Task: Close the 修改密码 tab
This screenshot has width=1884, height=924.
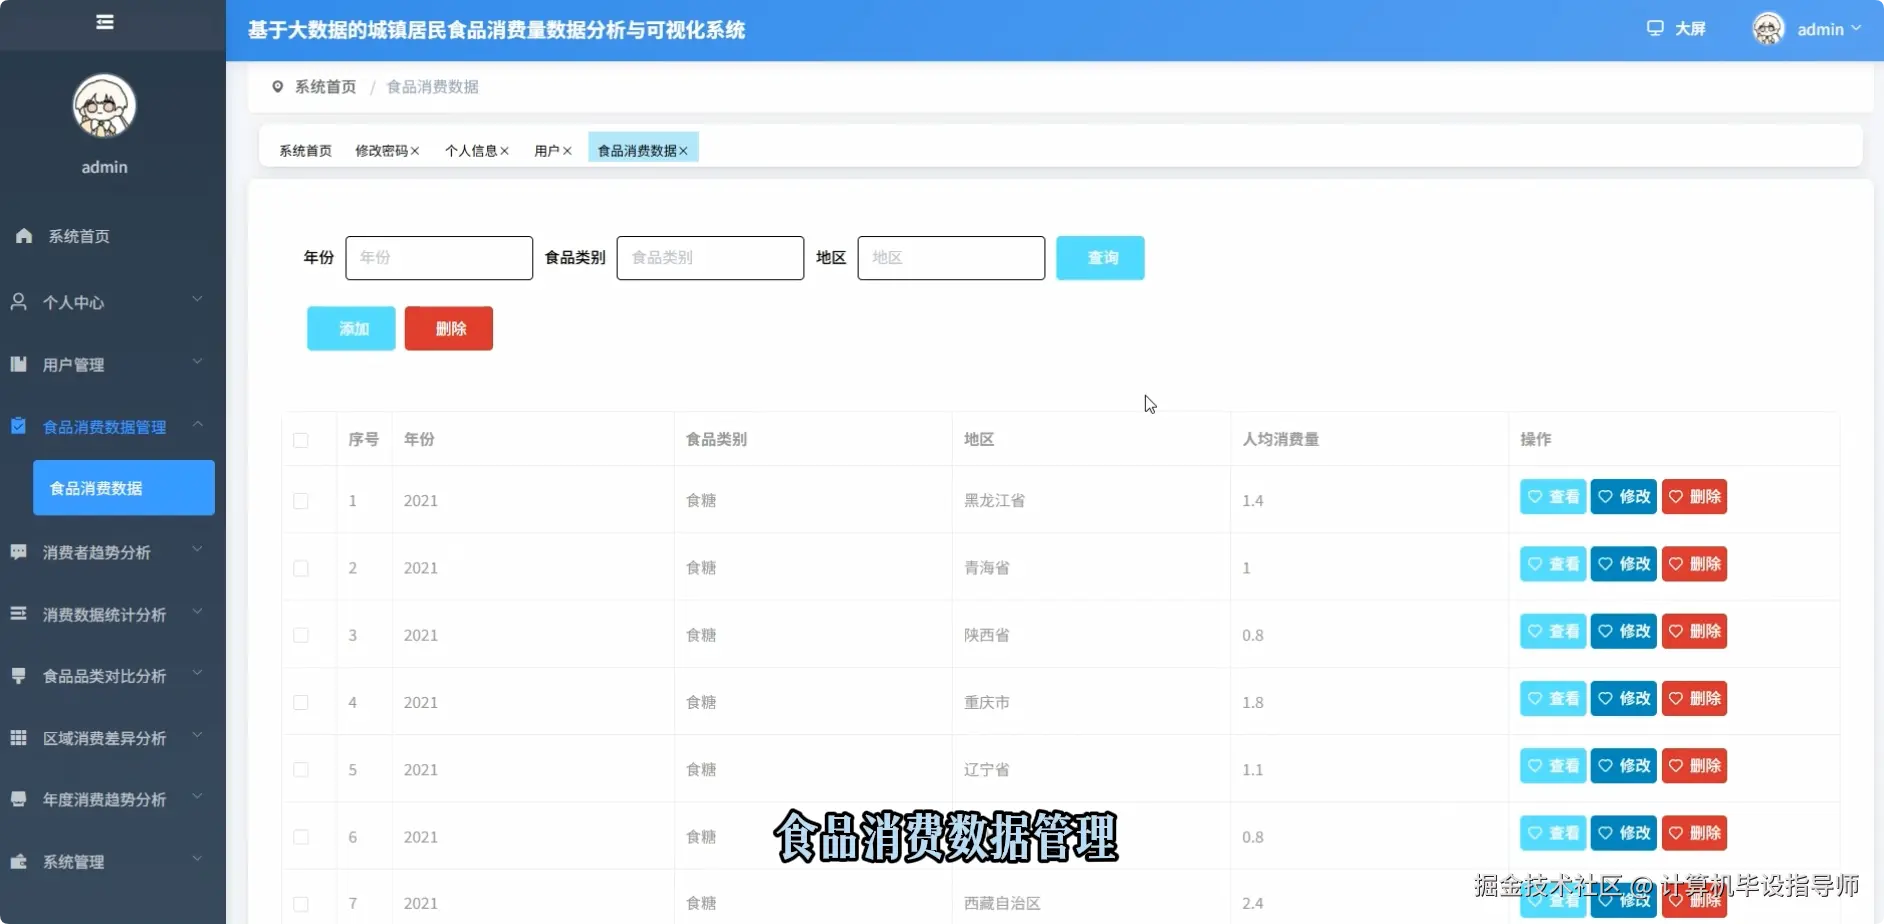Action: pos(415,151)
